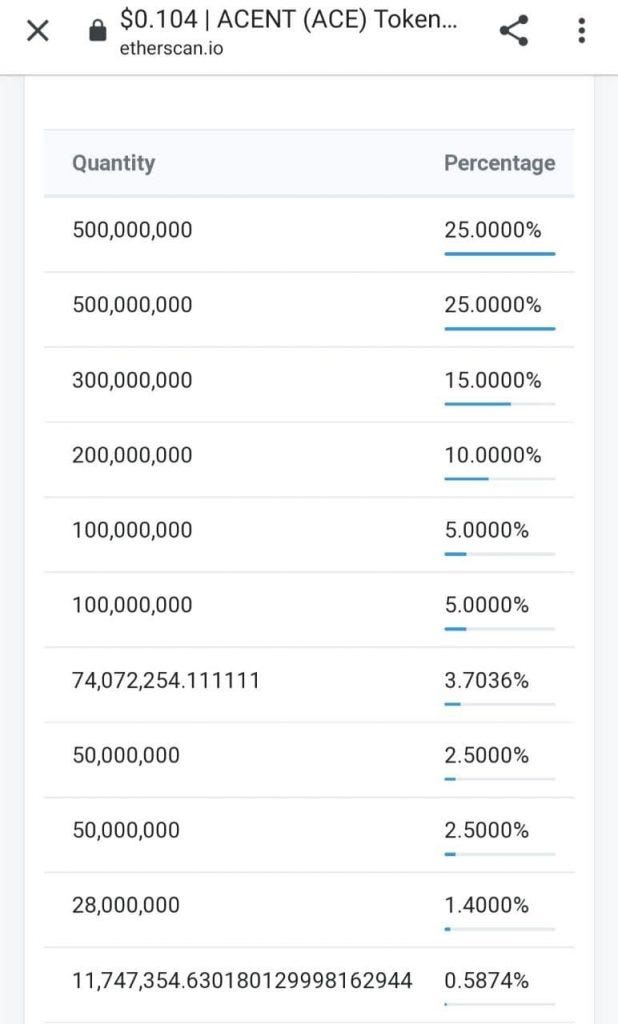Tap the 74,072,254.111111 quantity value
The image size is (618, 1024).
tap(166, 680)
